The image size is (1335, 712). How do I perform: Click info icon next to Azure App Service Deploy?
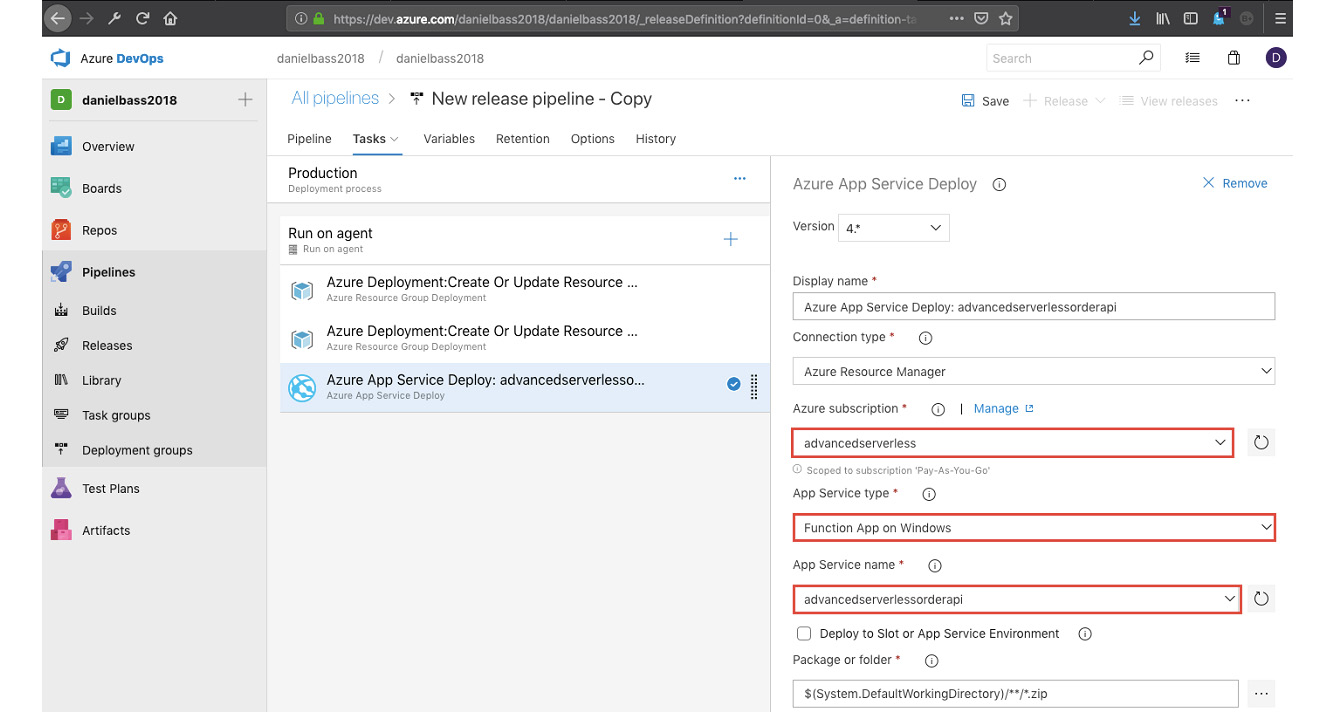coord(999,184)
